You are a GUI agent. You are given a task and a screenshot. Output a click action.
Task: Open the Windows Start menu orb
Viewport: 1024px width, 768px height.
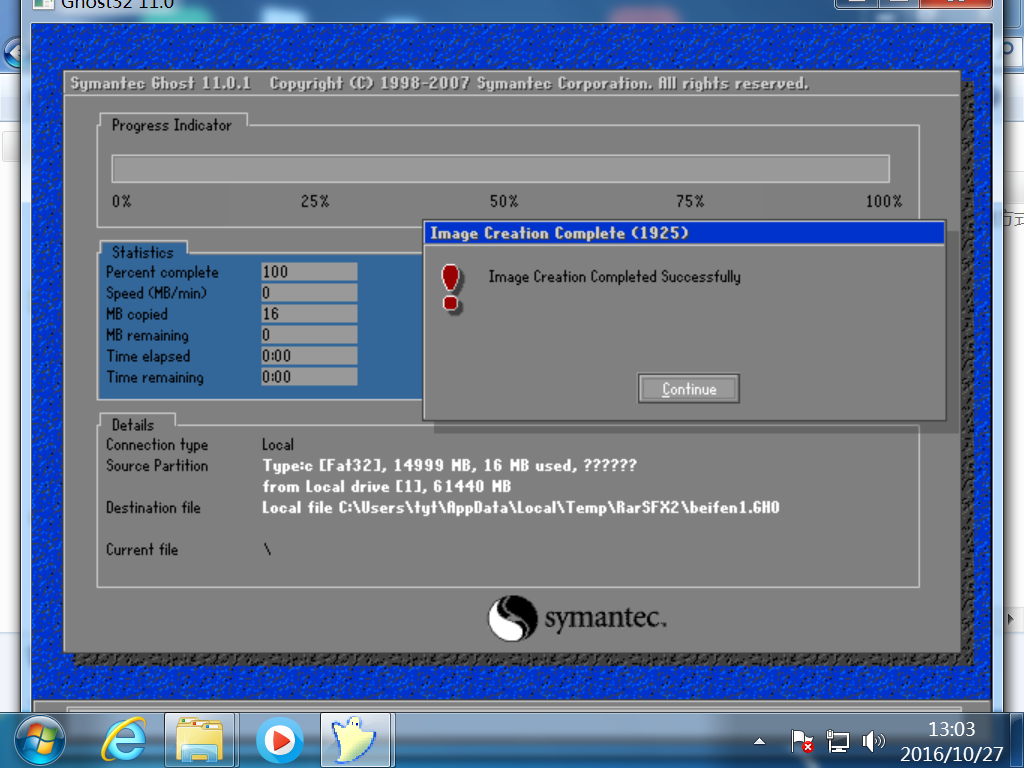(x=40, y=741)
